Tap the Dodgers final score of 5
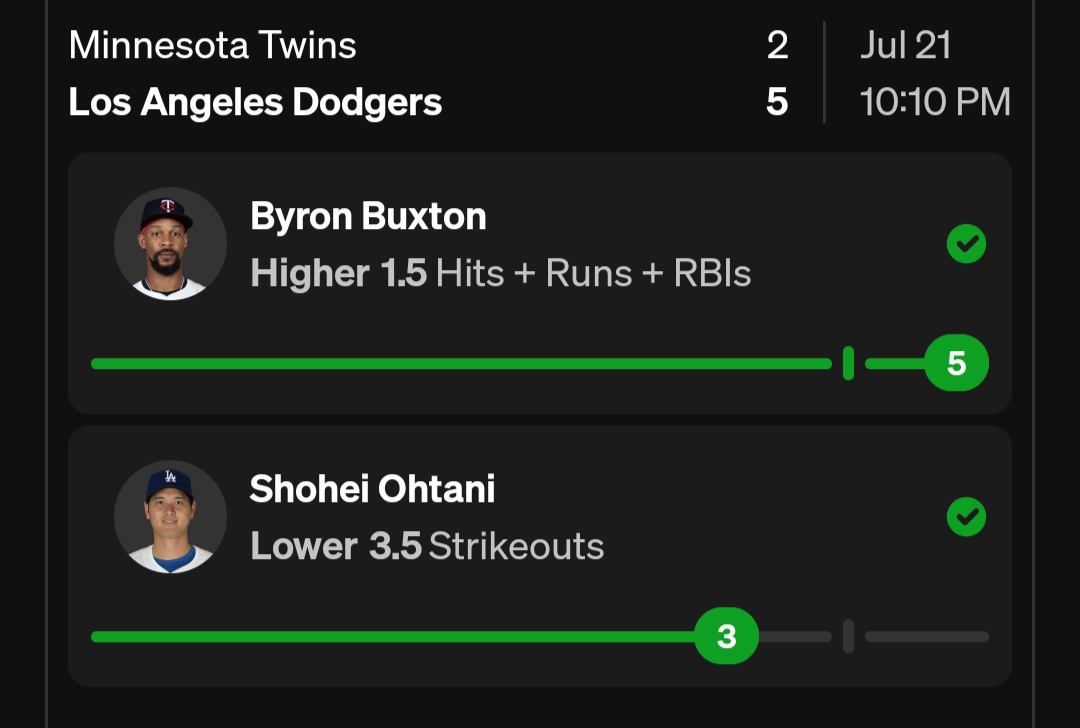 pyautogui.click(x=777, y=102)
